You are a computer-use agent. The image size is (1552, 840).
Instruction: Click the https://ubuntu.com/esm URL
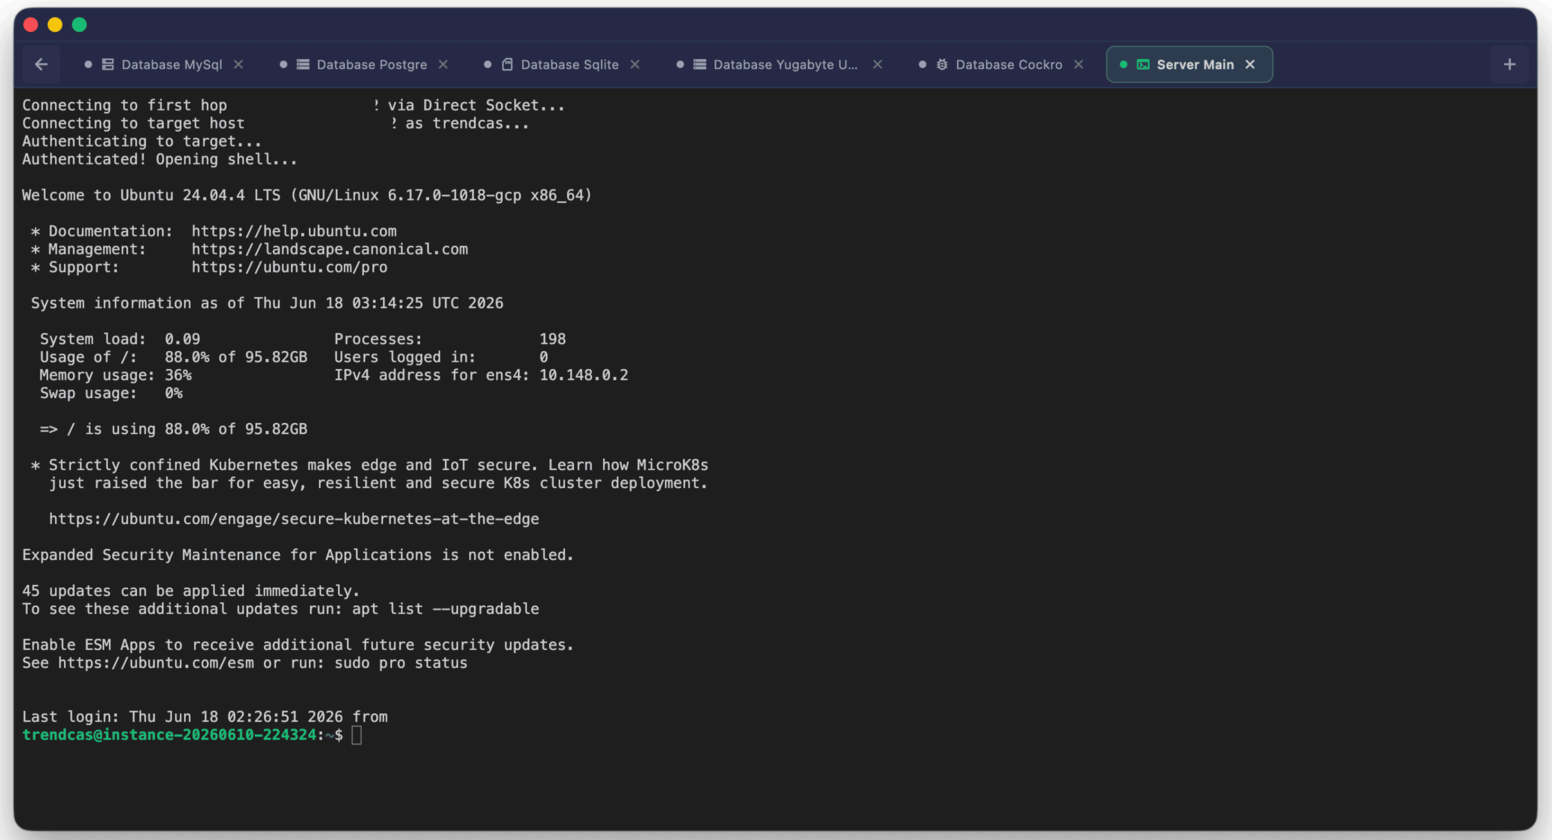pyautogui.click(x=156, y=663)
